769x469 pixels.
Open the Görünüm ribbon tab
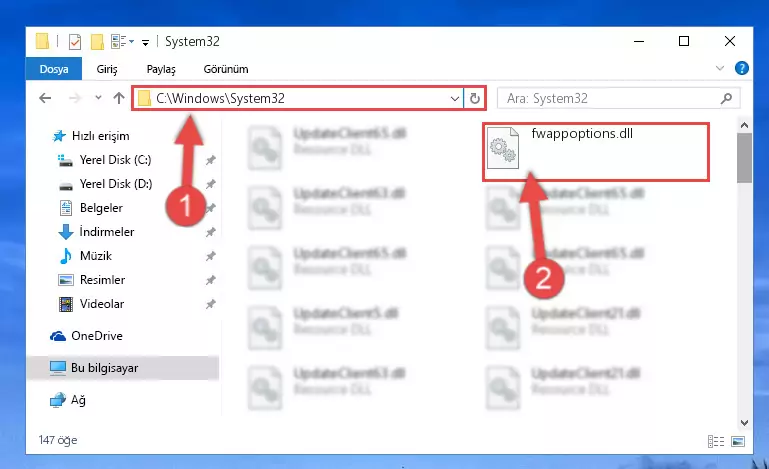226,69
